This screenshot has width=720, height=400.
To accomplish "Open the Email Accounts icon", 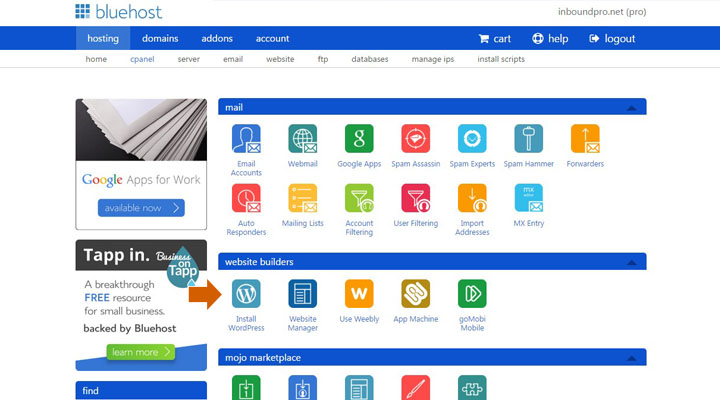I will [246, 139].
